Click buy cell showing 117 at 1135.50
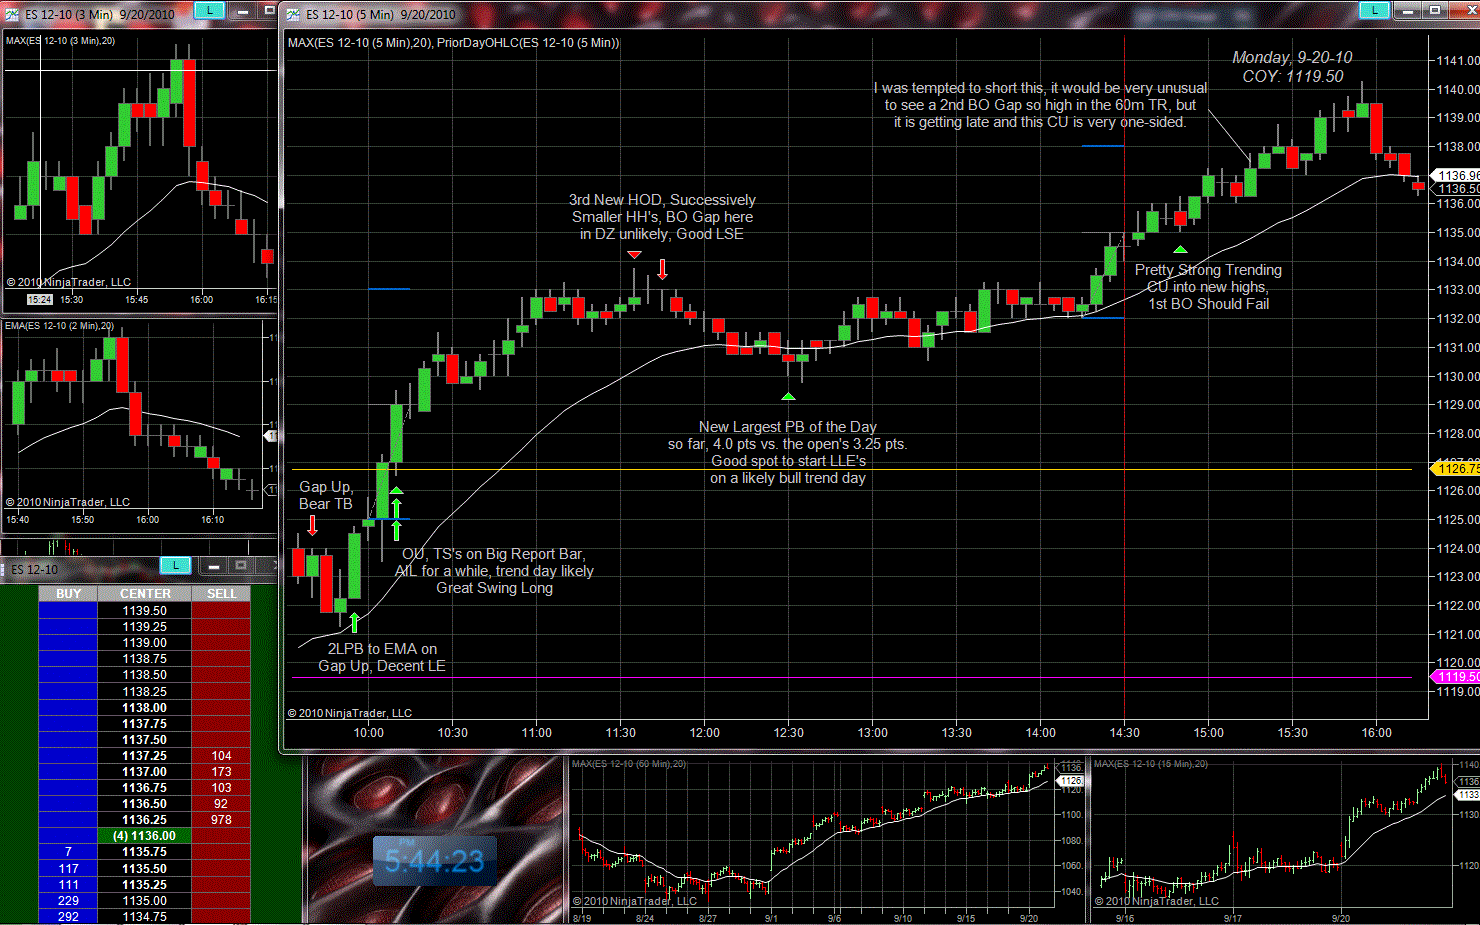Screen dimensions: 1480x925 pyautogui.click(x=68, y=869)
